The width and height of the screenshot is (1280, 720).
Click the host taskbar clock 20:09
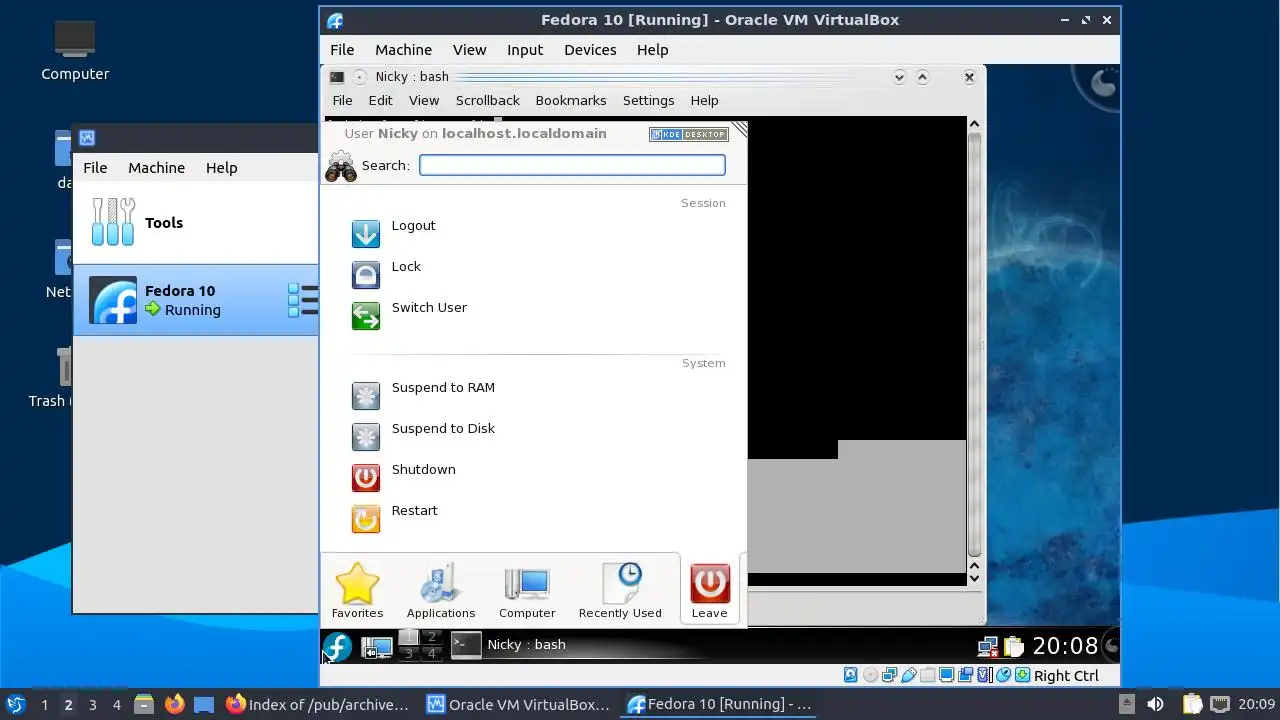pyautogui.click(x=1256, y=704)
